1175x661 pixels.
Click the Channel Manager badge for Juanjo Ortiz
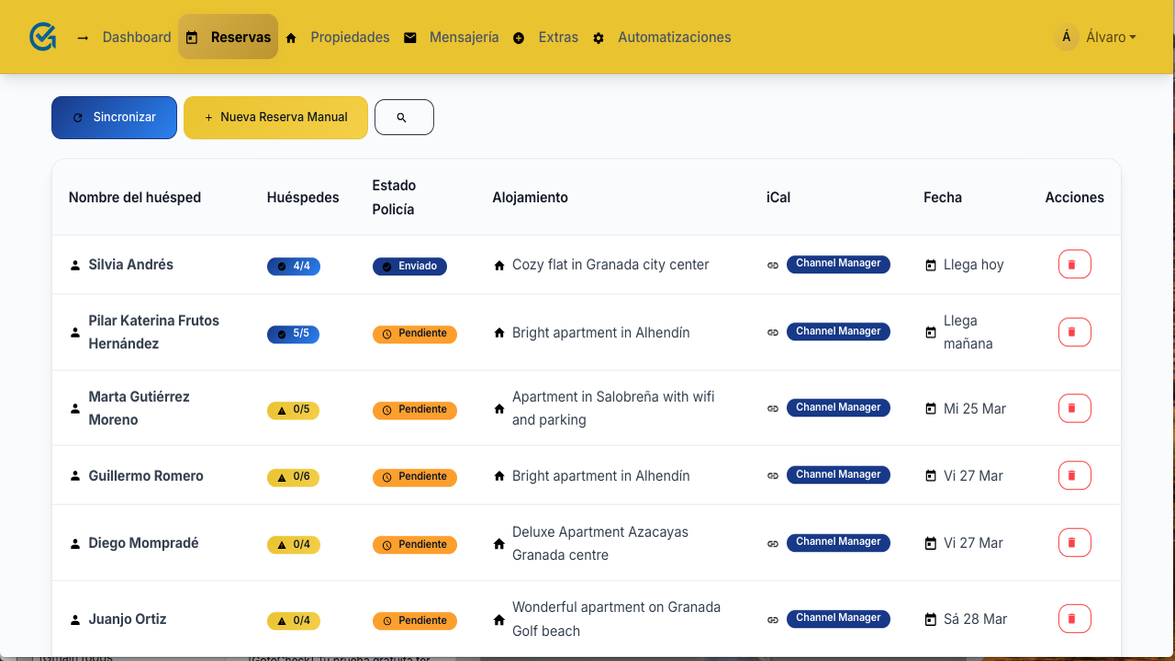[838, 618]
